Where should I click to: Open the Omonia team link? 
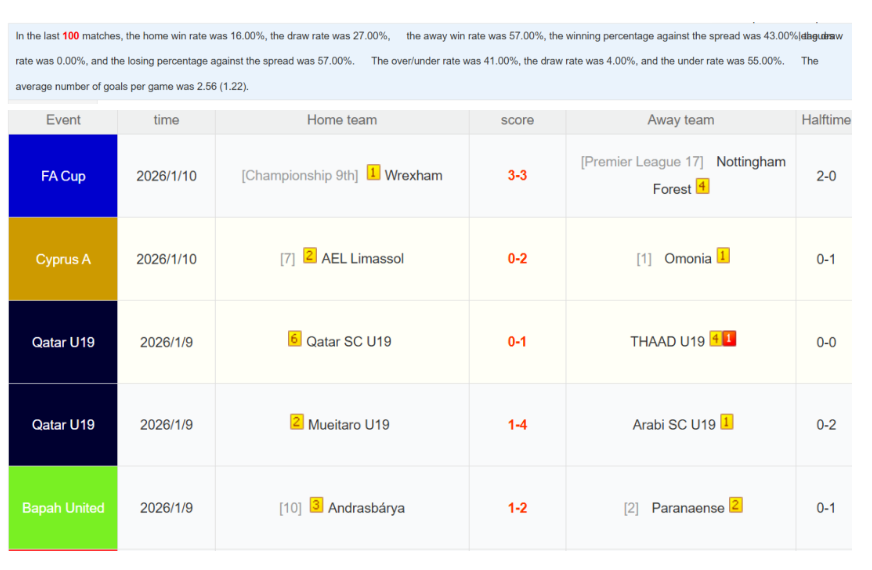[x=688, y=259]
